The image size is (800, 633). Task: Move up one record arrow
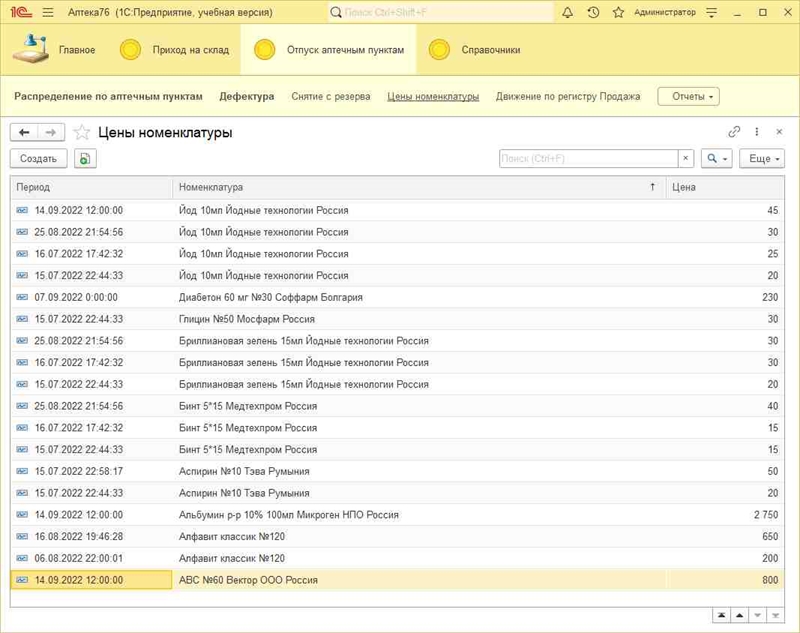tap(739, 616)
